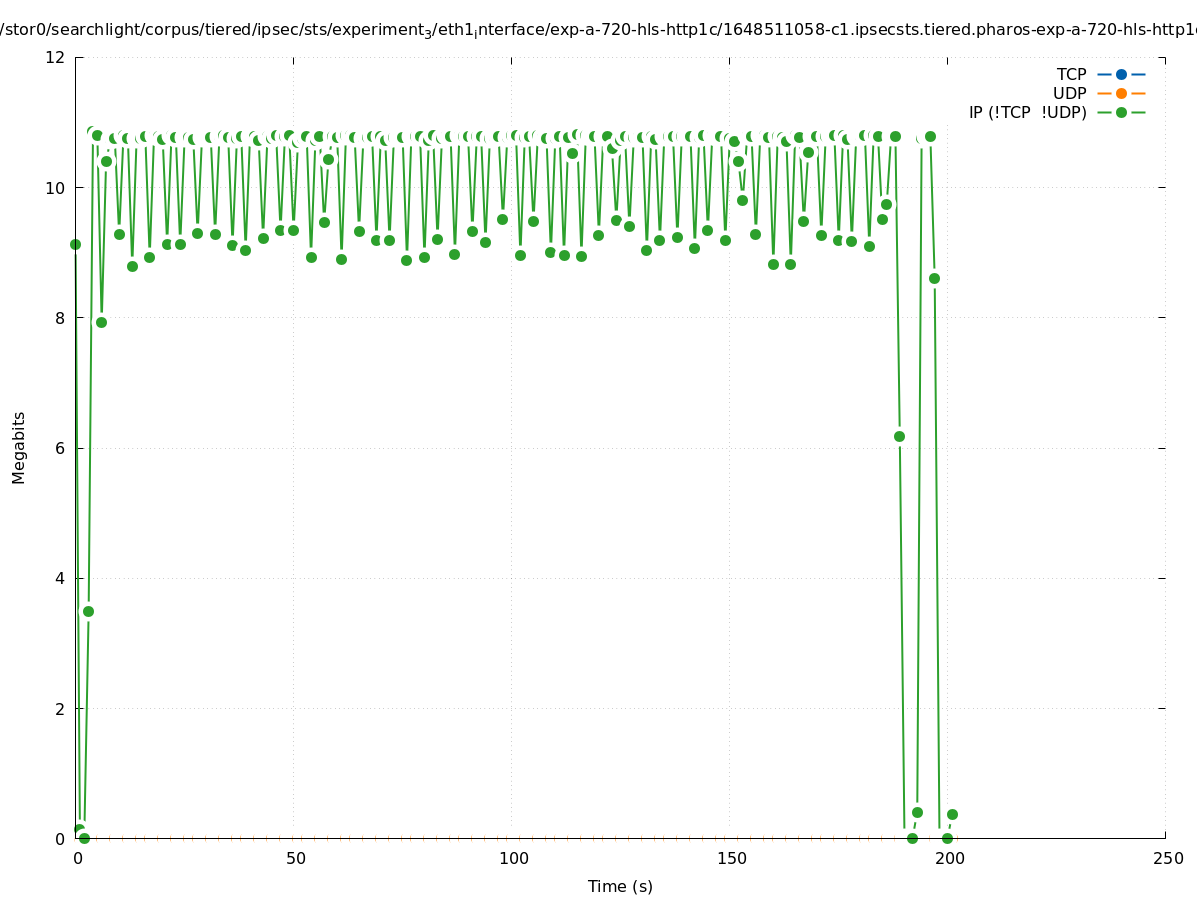This screenshot has width=1197, height=900.
Task: Click the green IP legend marker
Action: 1121,112
